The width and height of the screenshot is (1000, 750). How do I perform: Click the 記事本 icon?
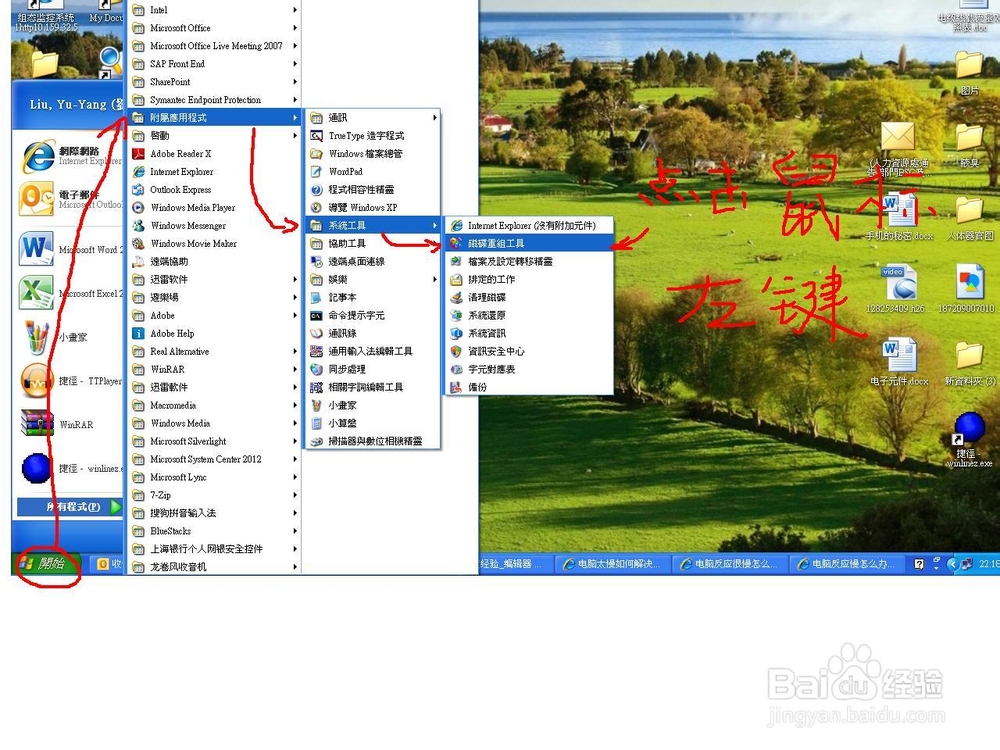tap(316, 297)
